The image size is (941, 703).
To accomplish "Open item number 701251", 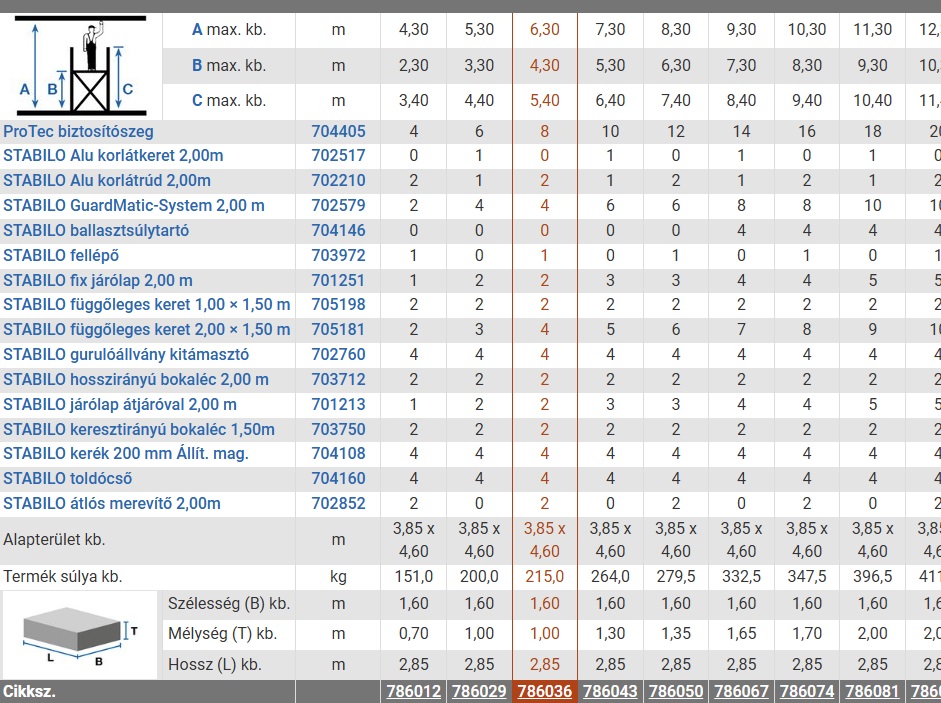I will click(338, 280).
